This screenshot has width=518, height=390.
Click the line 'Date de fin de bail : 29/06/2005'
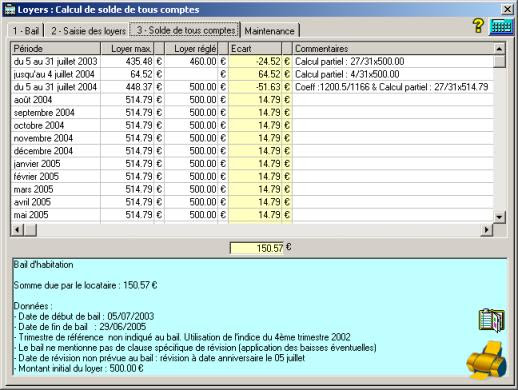coord(80,327)
